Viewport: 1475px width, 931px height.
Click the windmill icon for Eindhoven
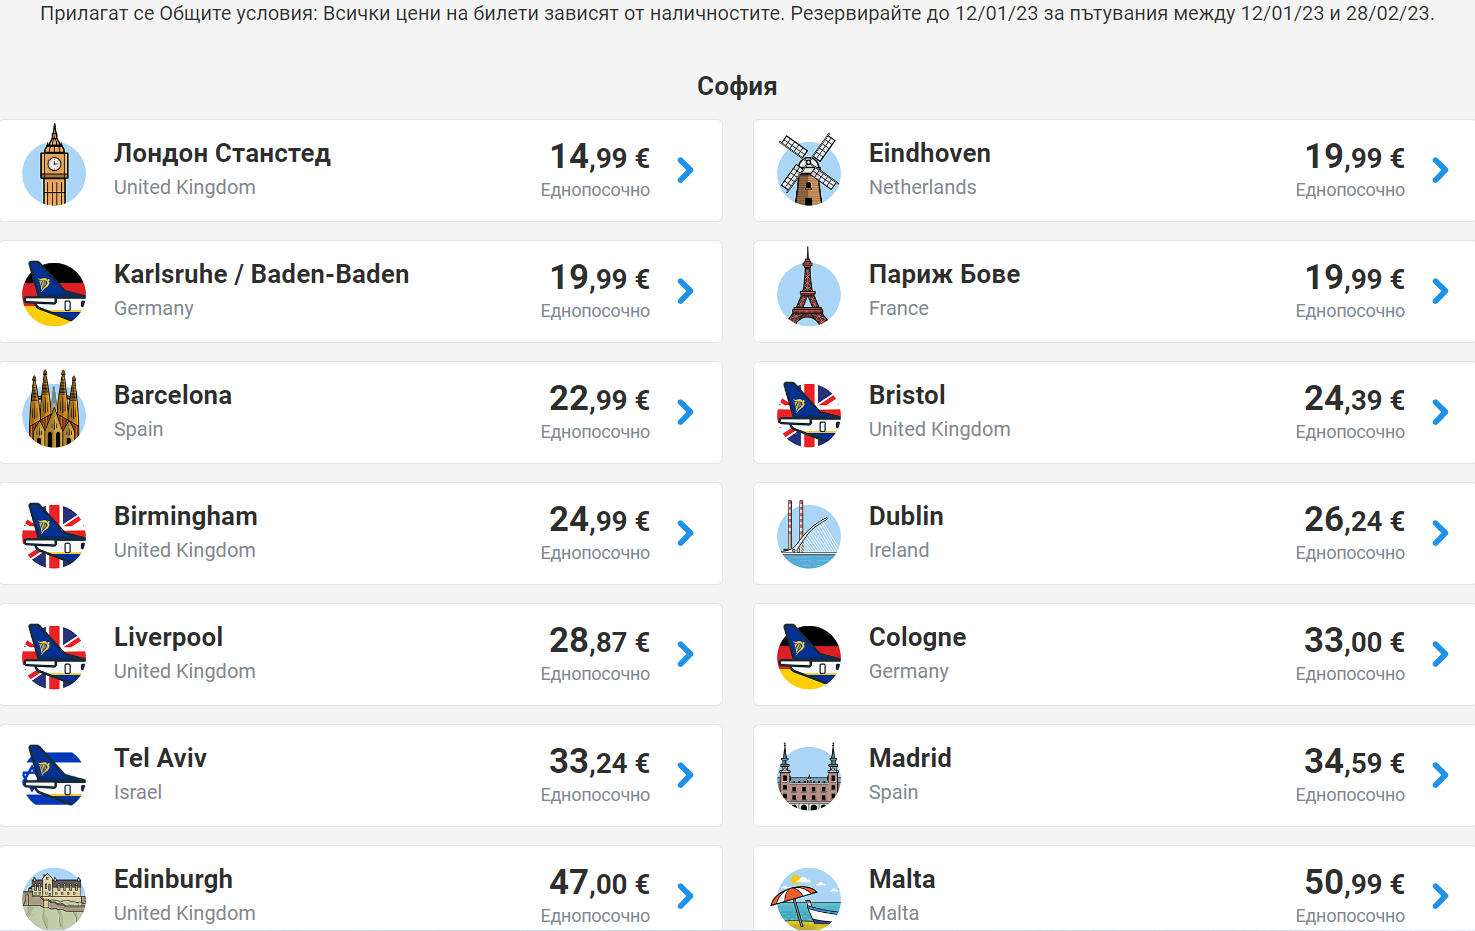pos(809,169)
